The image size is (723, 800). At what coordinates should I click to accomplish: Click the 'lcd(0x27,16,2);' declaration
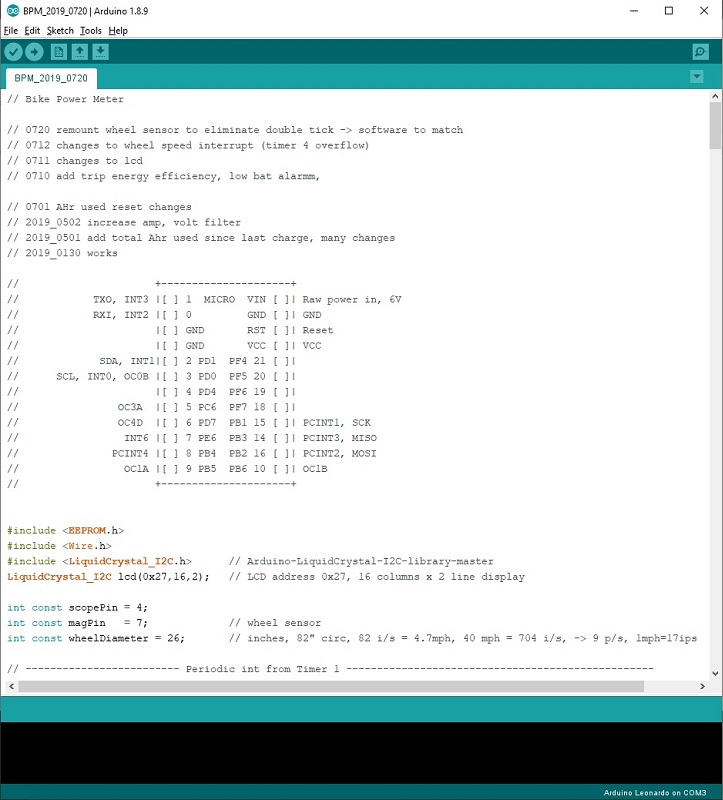tap(164, 577)
